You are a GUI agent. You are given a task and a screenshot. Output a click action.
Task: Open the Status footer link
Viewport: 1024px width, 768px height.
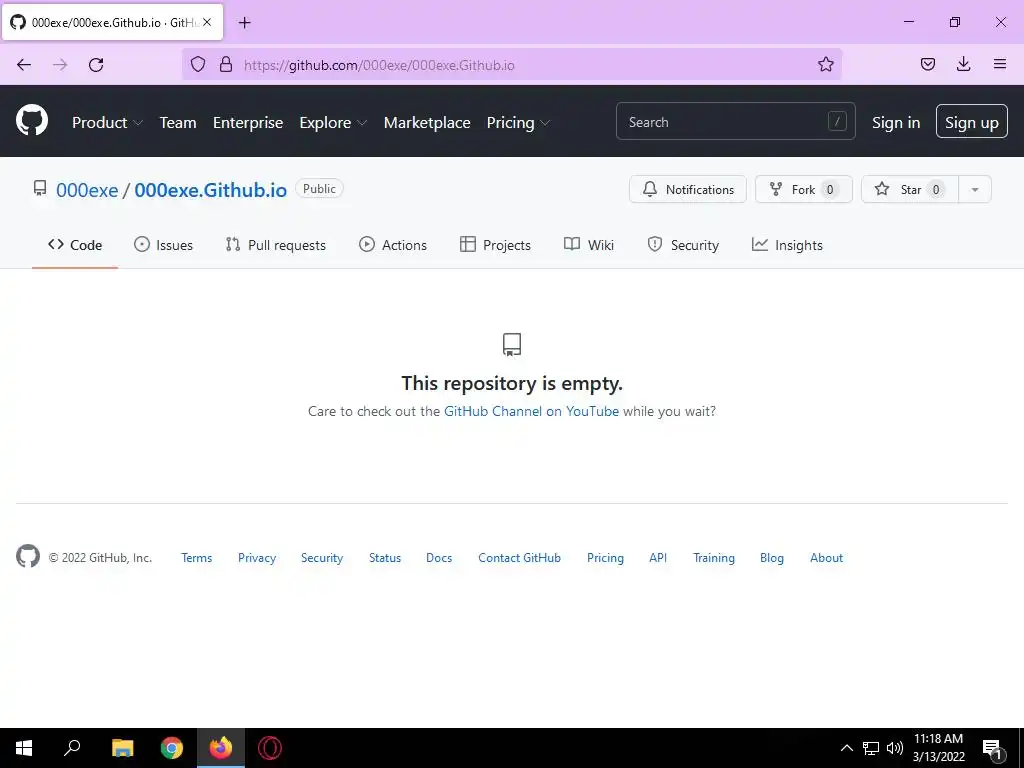tap(385, 558)
